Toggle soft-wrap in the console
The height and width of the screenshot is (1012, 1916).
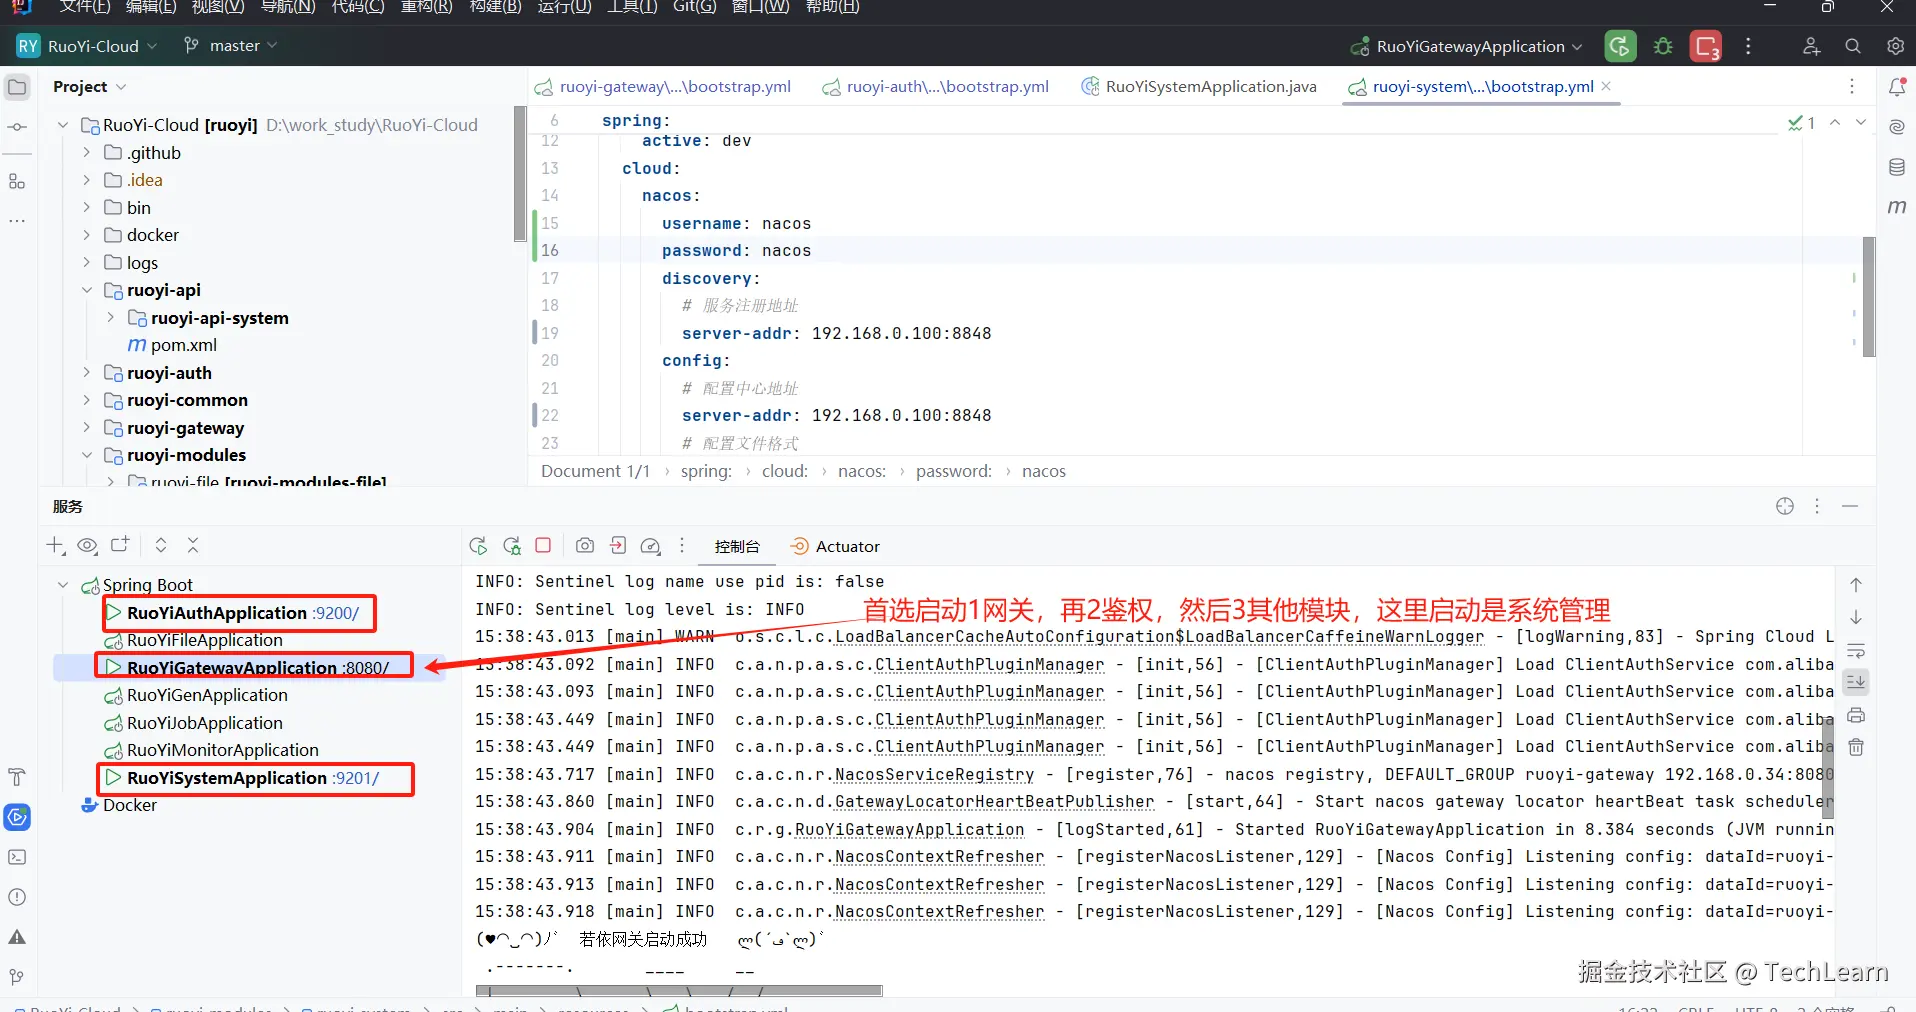tap(1856, 651)
